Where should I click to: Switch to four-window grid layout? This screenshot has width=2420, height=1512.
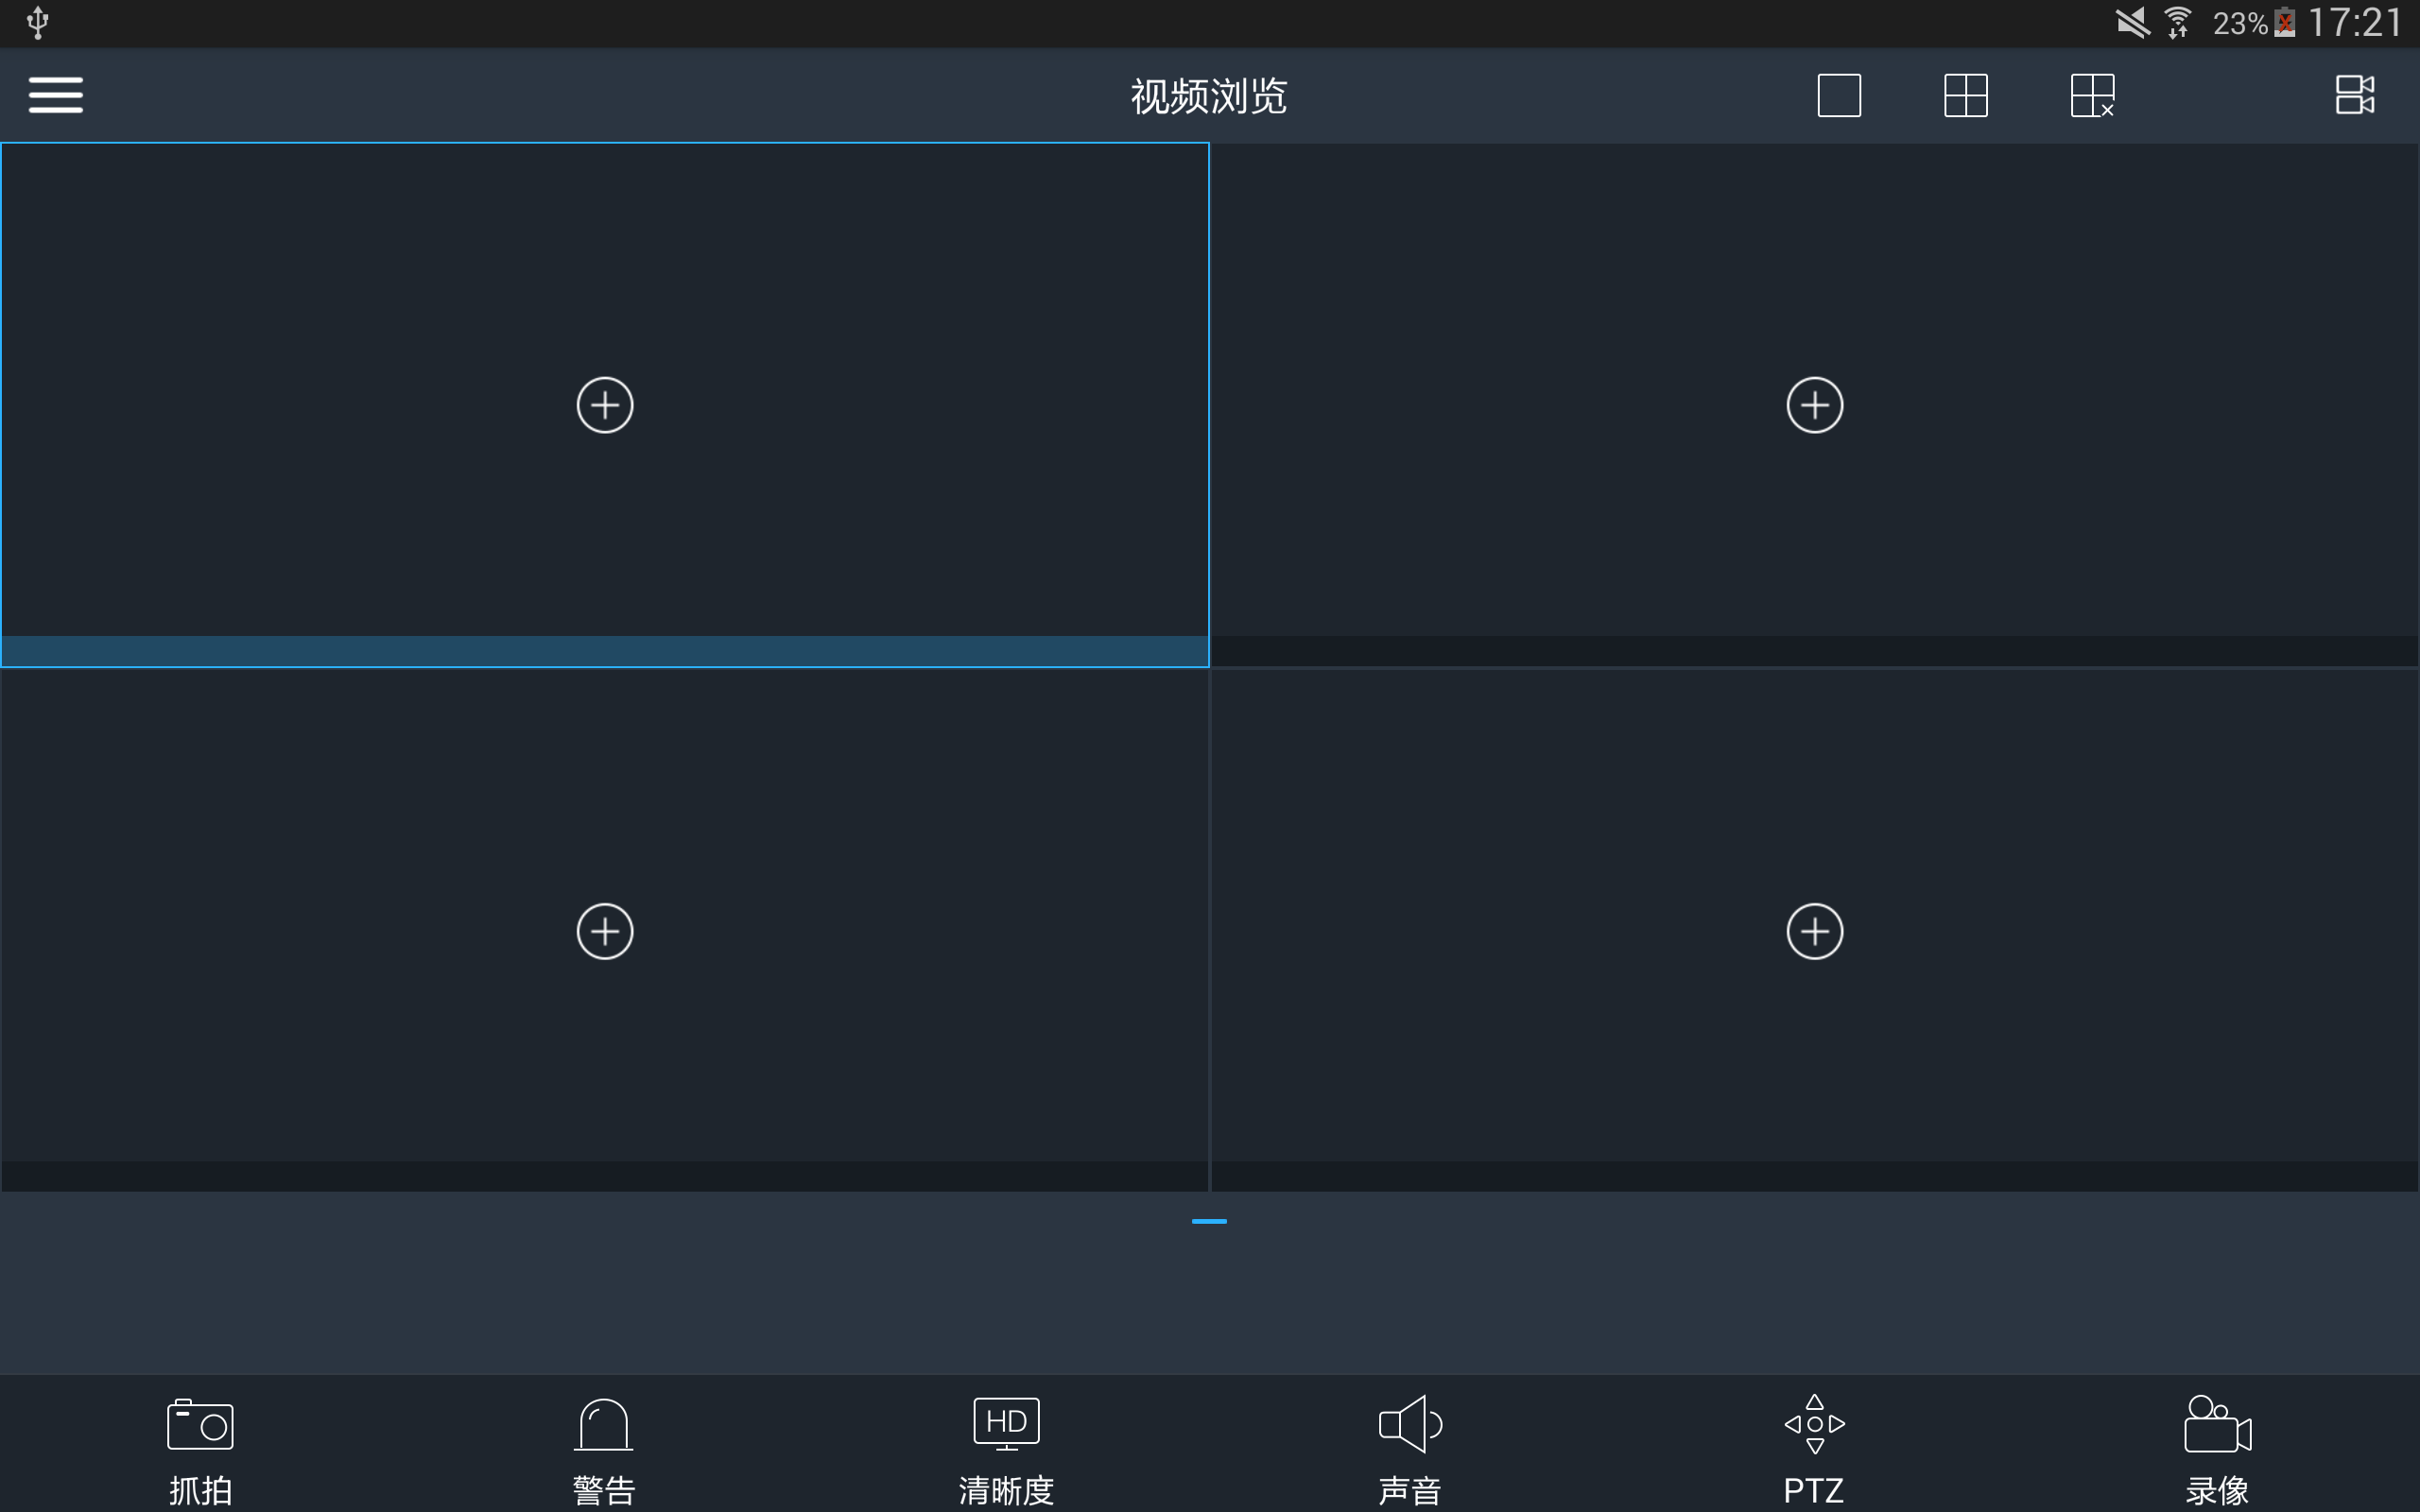point(1965,95)
